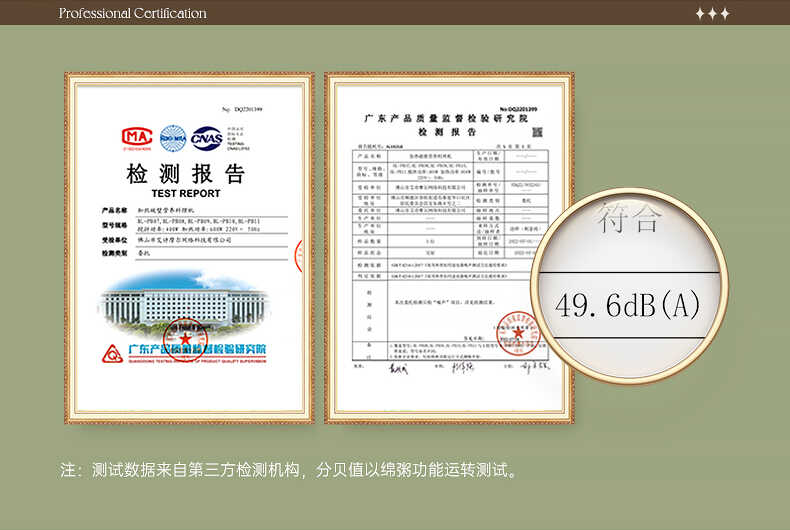Click the red triangular Q logo
The height and width of the screenshot is (530, 790).
tap(112, 354)
